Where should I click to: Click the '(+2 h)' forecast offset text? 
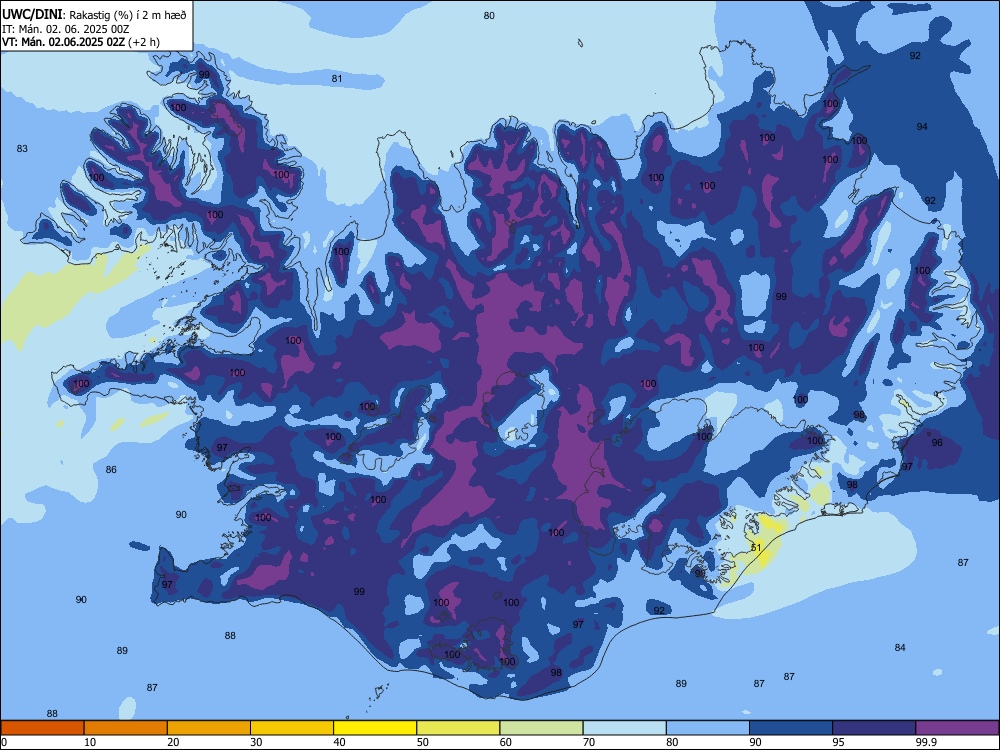tap(144, 42)
